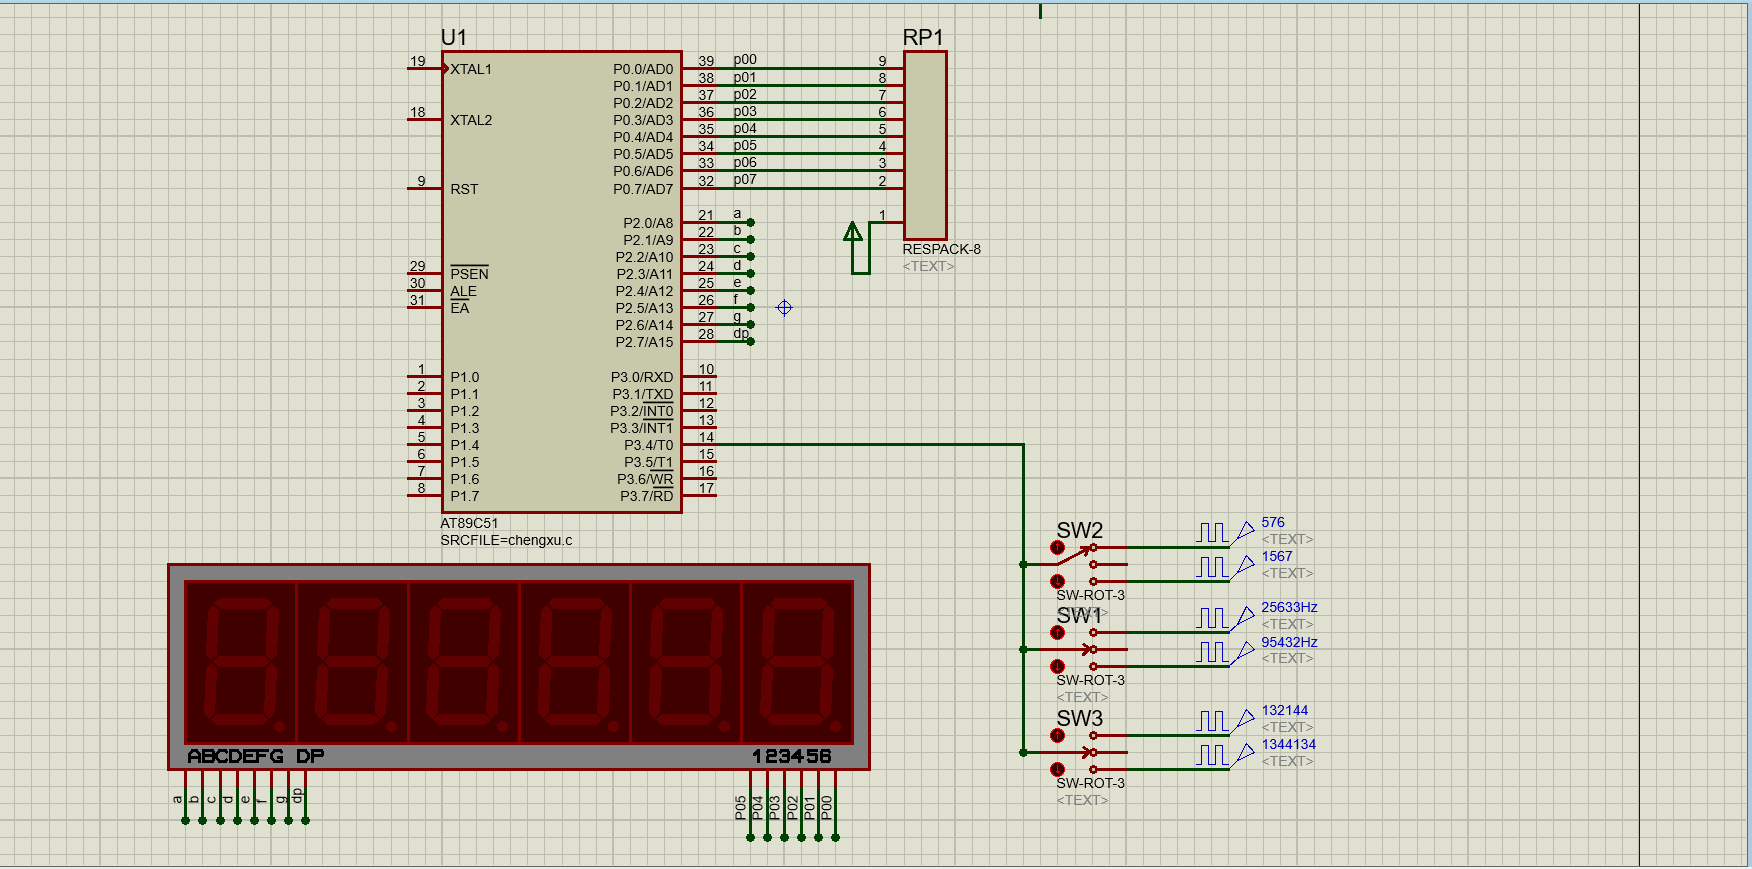Step SW3 with its upper red actuator
The width and height of the screenshot is (1752, 869).
[1057, 735]
